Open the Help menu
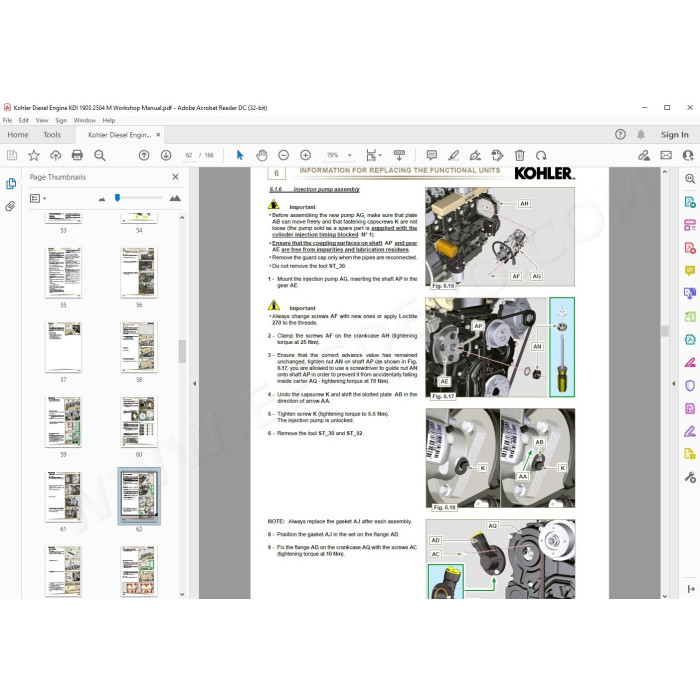 108,121
